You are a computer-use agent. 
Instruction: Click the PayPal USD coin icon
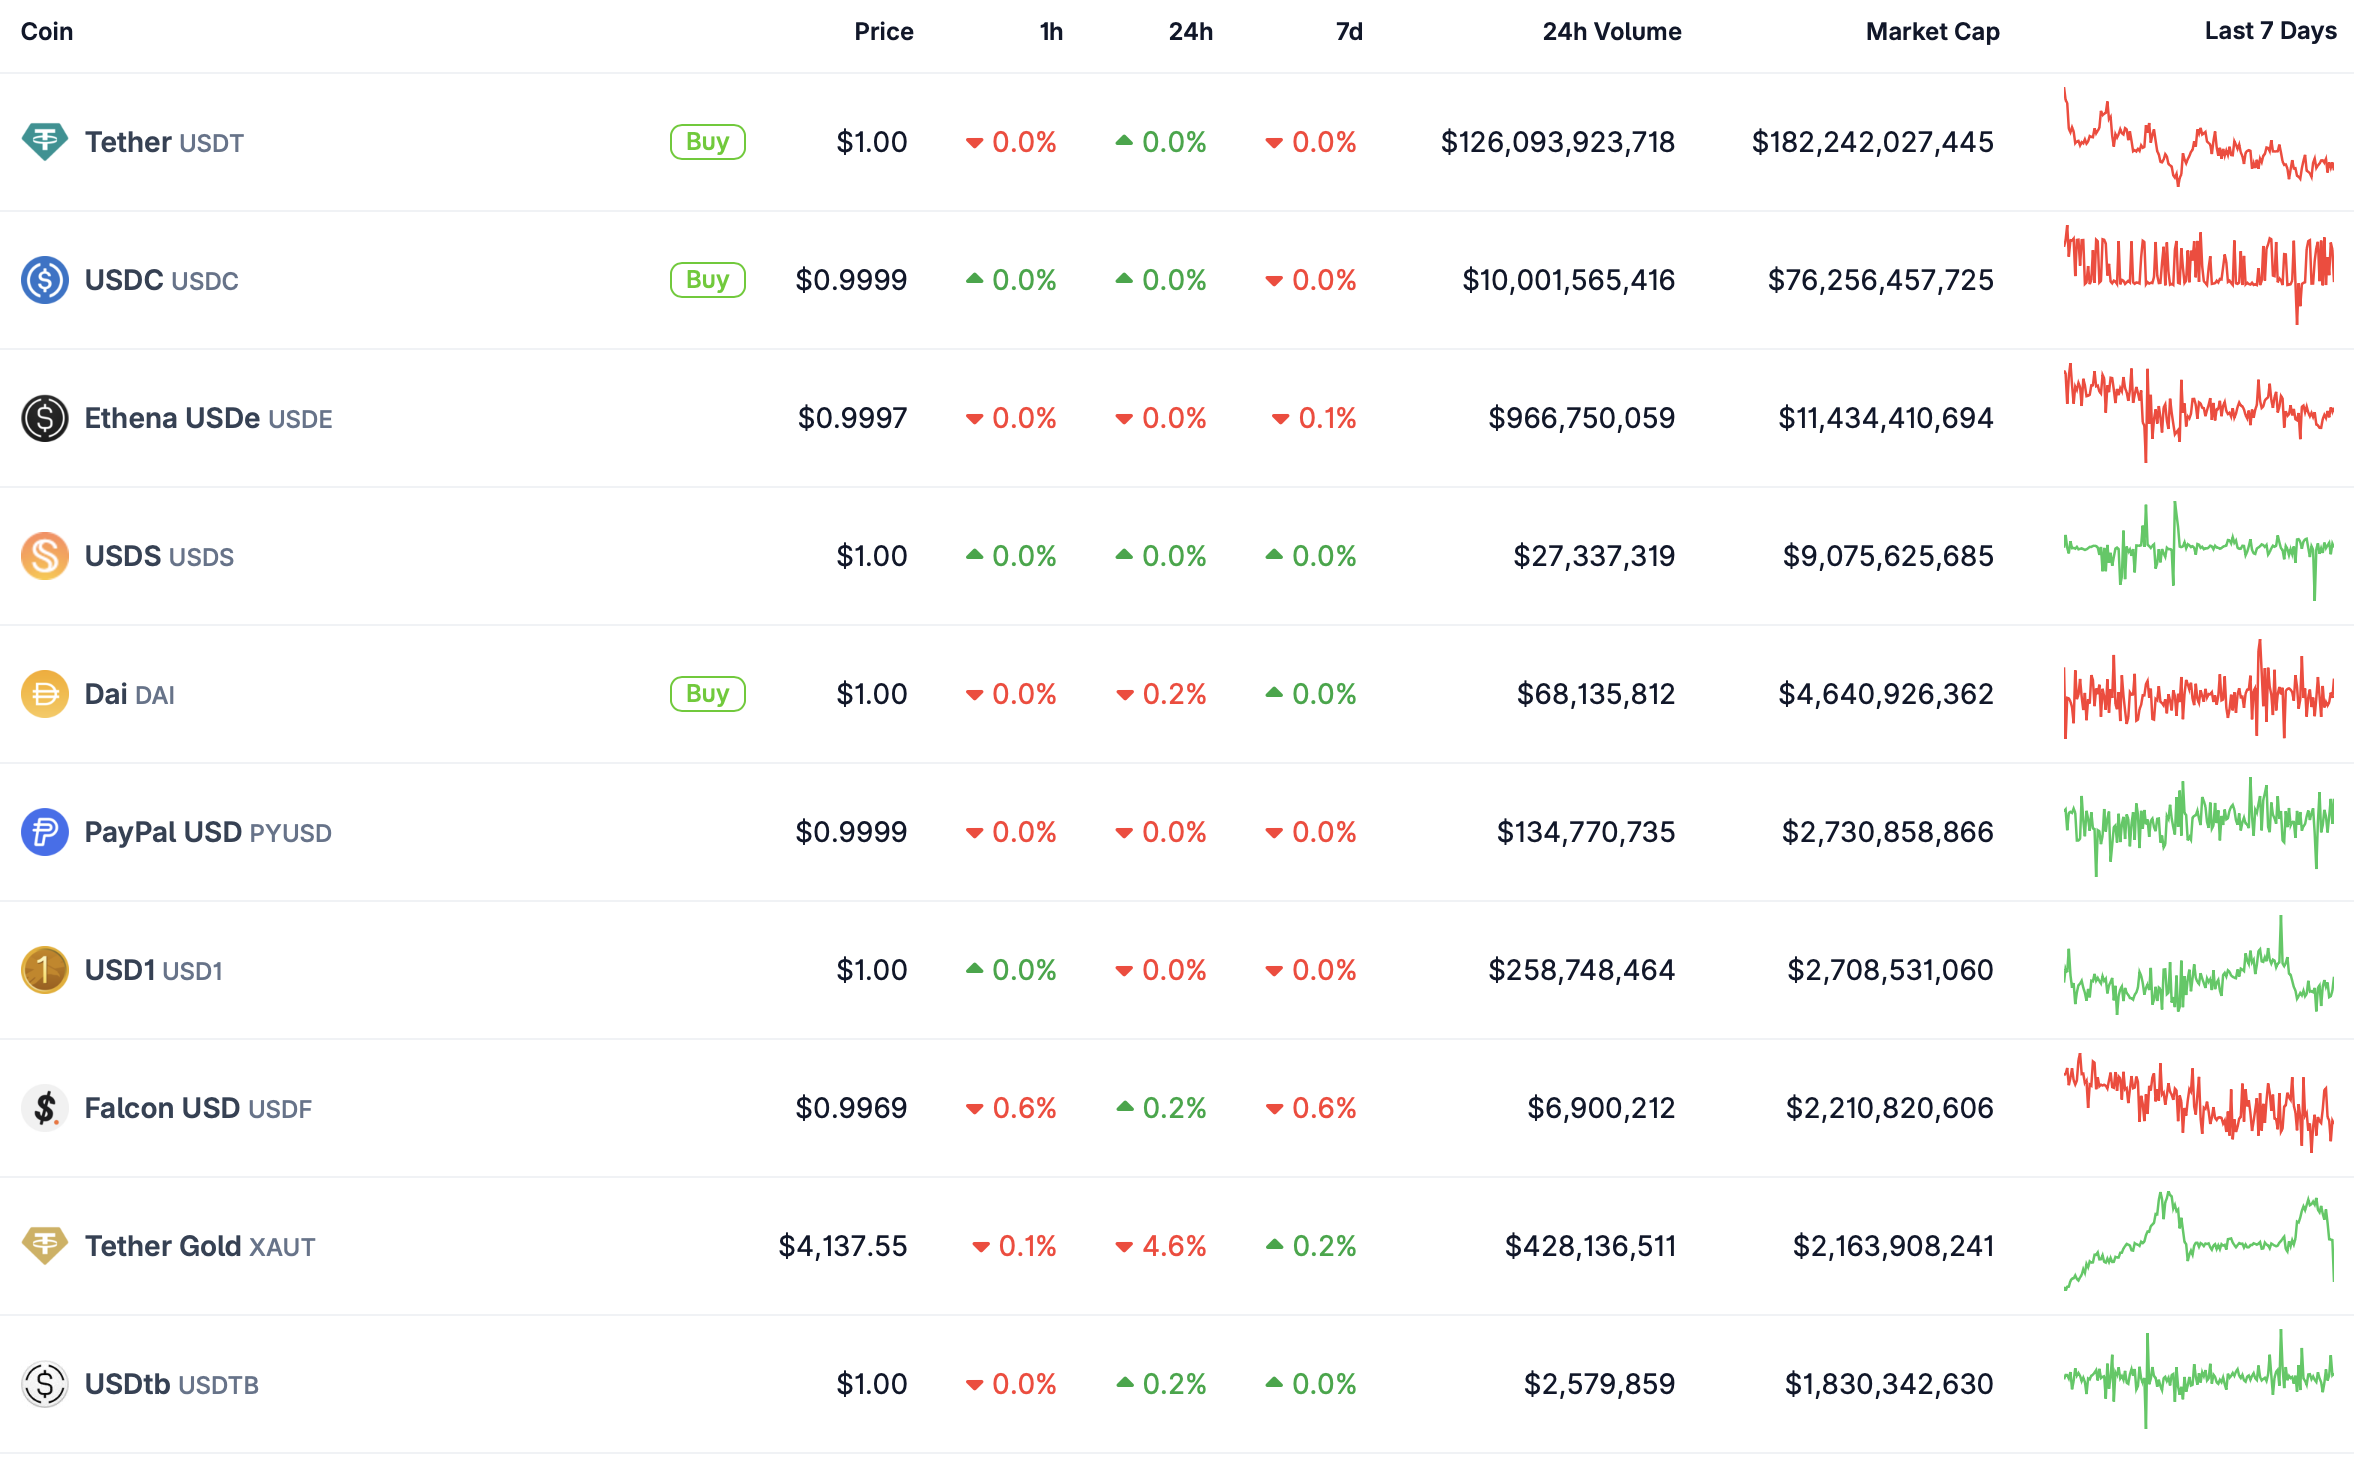[45, 832]
